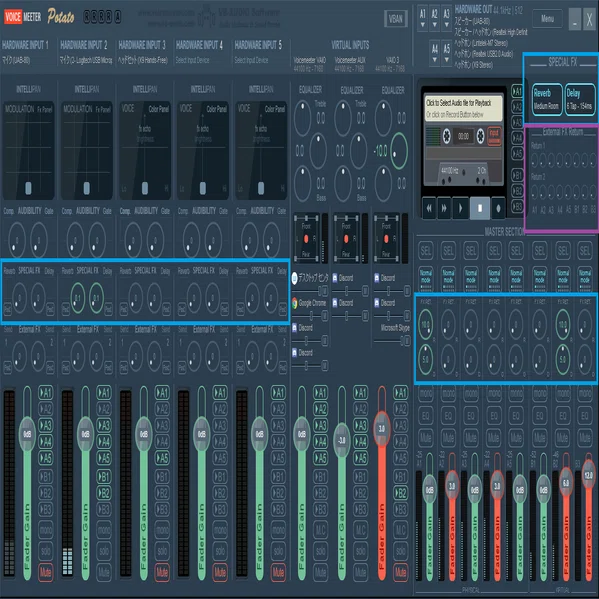Screen dimensions: 599x599
Task: Click Hardware Input 1's gate knob
Action: 39,240
